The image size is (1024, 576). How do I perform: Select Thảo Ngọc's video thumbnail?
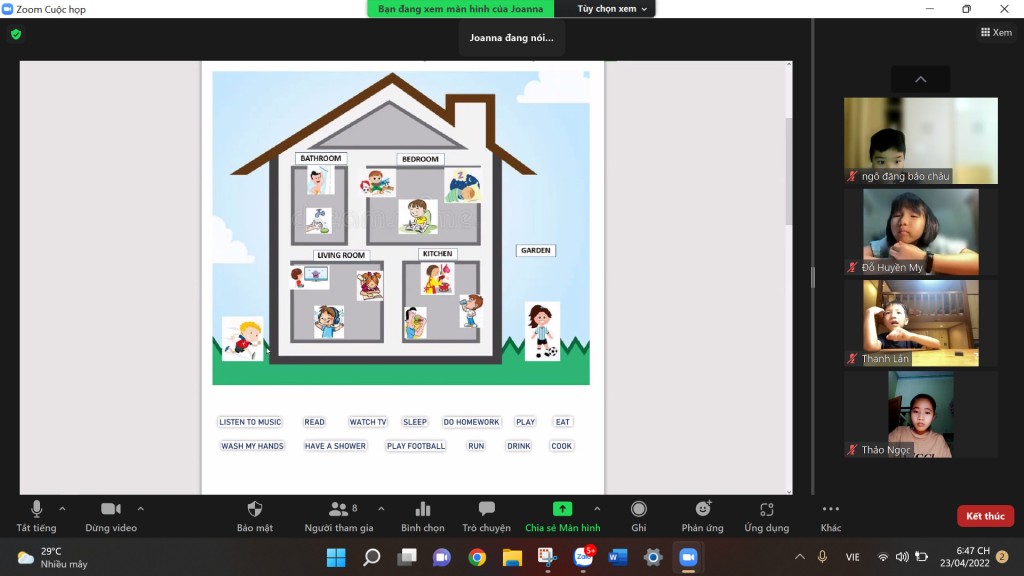920,414
